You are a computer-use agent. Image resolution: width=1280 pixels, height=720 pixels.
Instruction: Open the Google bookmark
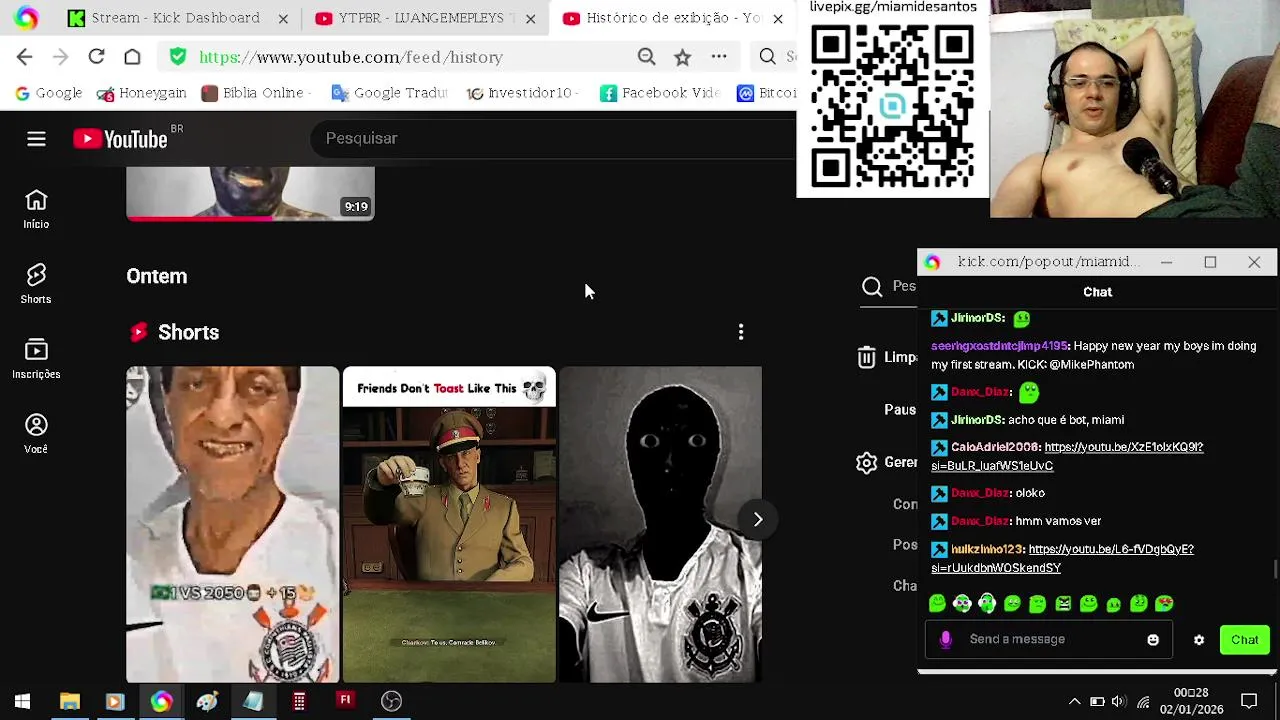[x=48, y=93]
